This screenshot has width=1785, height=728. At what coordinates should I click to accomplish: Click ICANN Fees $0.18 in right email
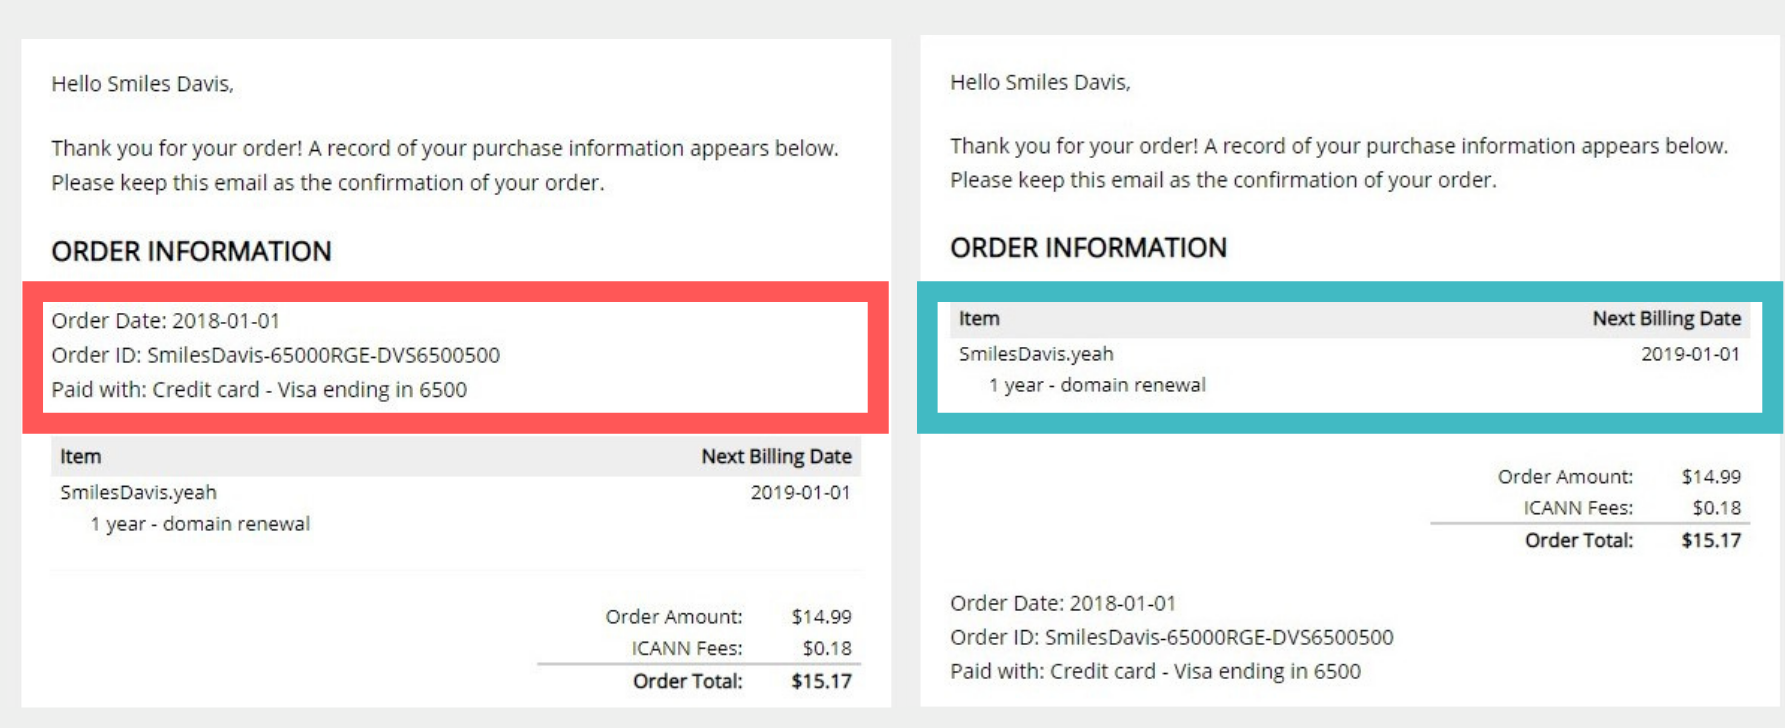tap(1632, 508)
